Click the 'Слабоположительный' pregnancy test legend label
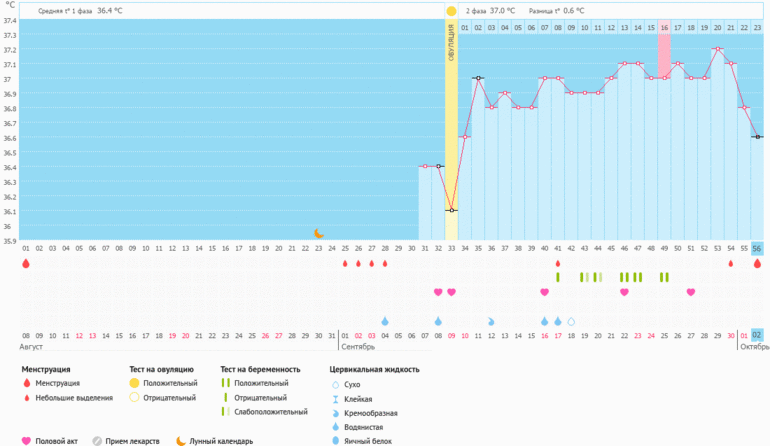This screenshot has width=770, height=446. pyautogui.click(x=270, y=411)
